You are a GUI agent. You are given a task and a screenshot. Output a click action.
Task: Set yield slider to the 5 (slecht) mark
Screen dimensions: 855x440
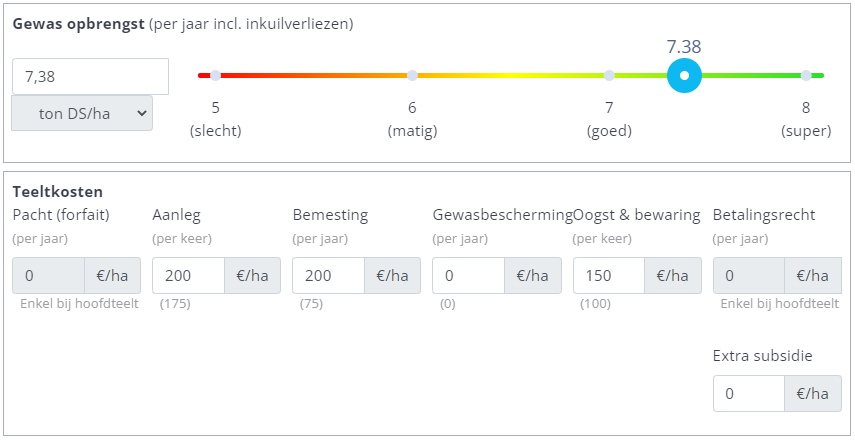[x=215, y=75]
